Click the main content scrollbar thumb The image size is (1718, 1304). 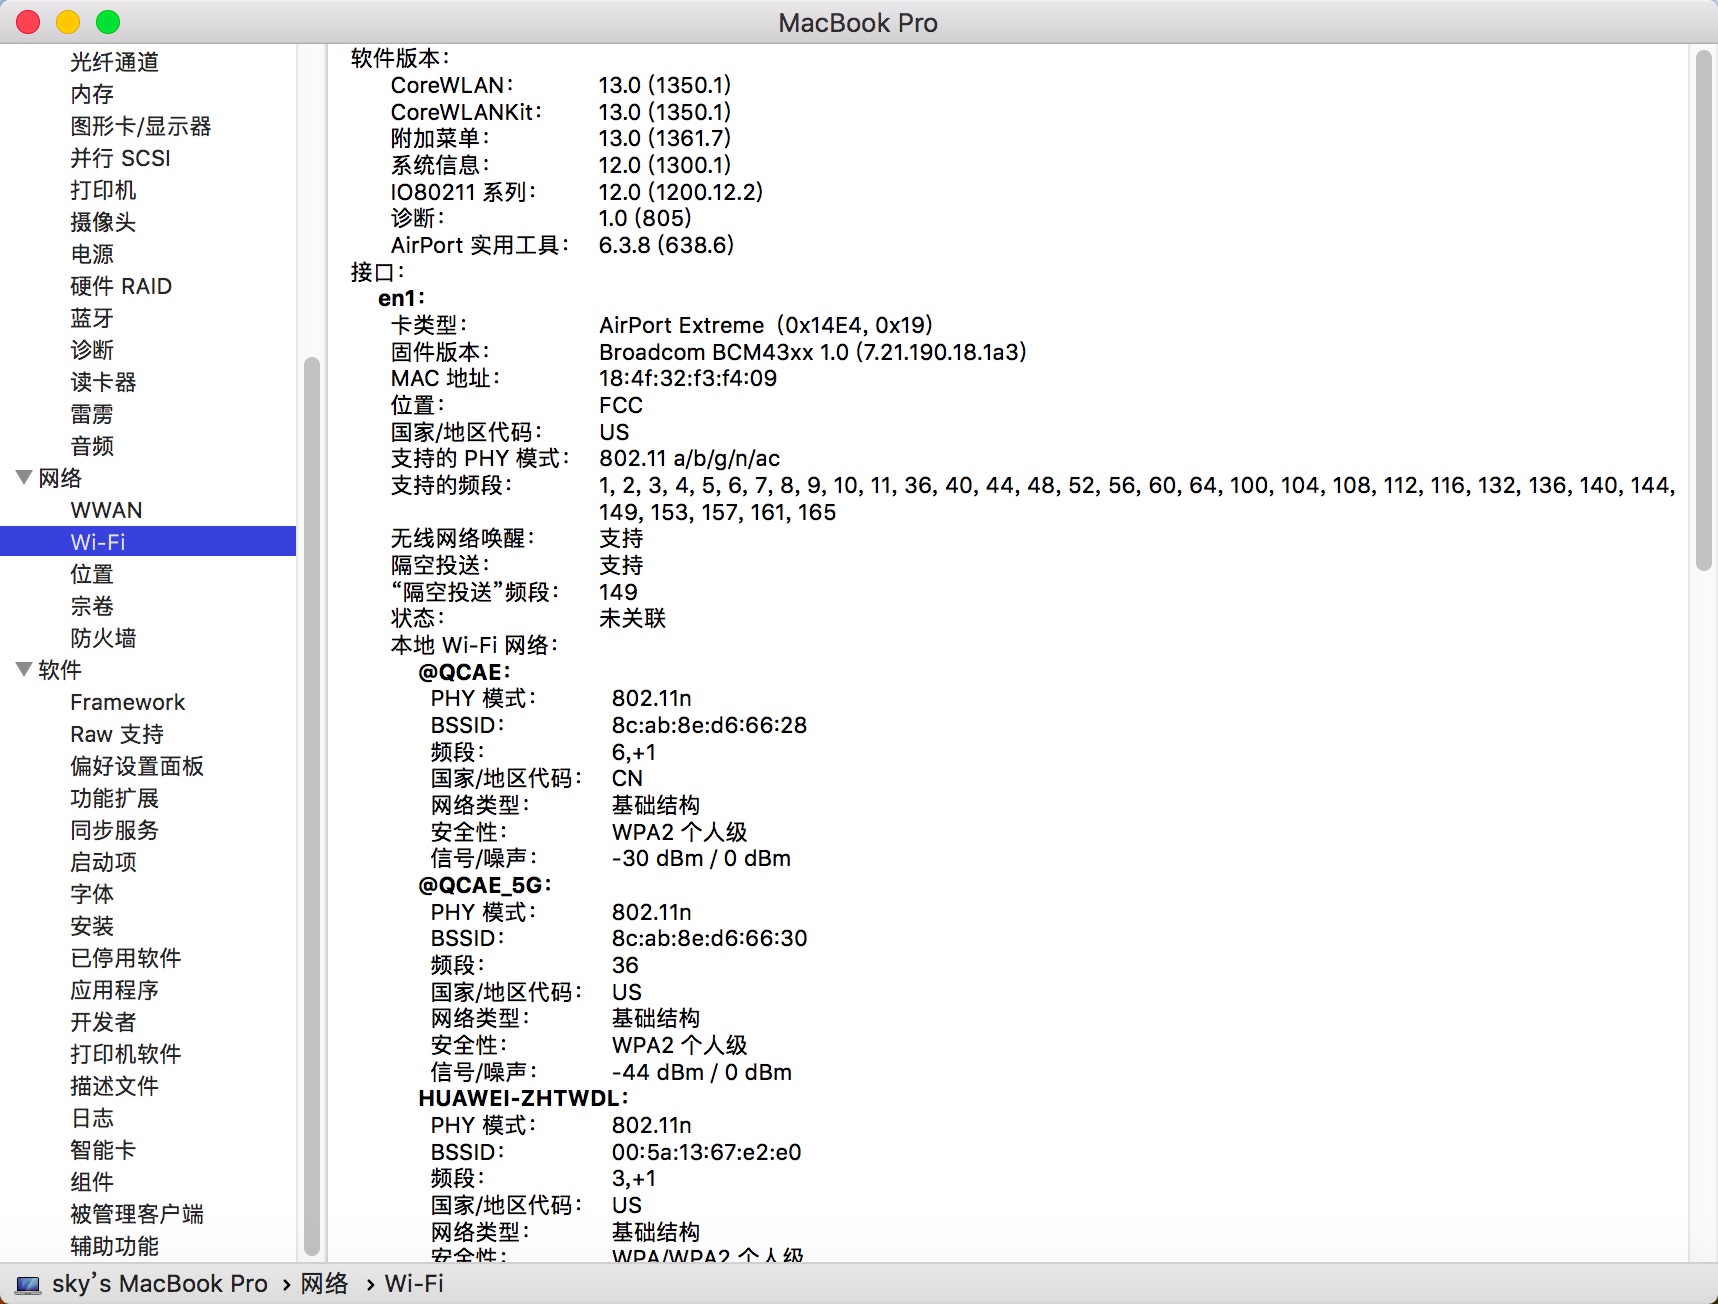pyautogui.click(x=1704, y=310)
